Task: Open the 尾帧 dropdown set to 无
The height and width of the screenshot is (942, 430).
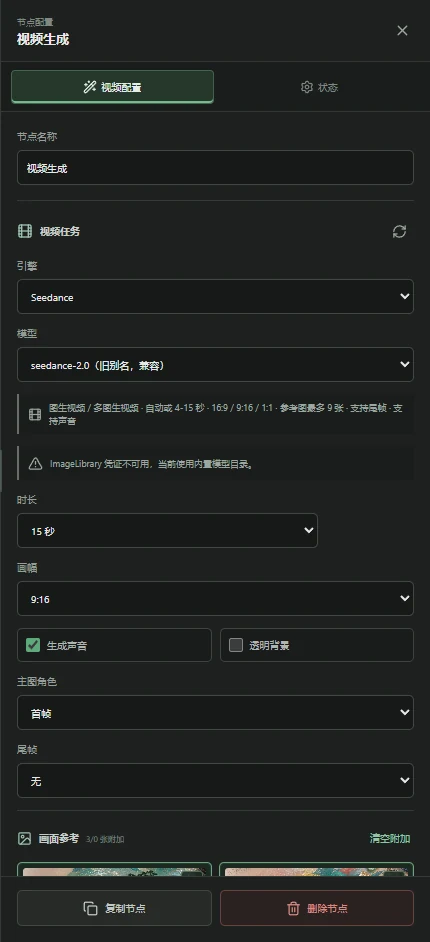Action: click(x=215, y=780)
